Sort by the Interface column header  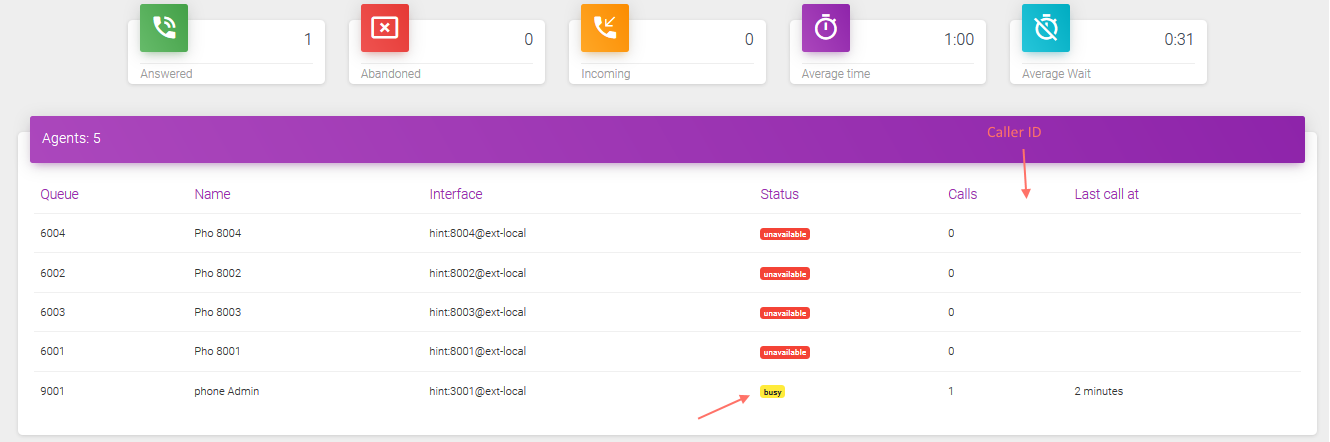456,194
